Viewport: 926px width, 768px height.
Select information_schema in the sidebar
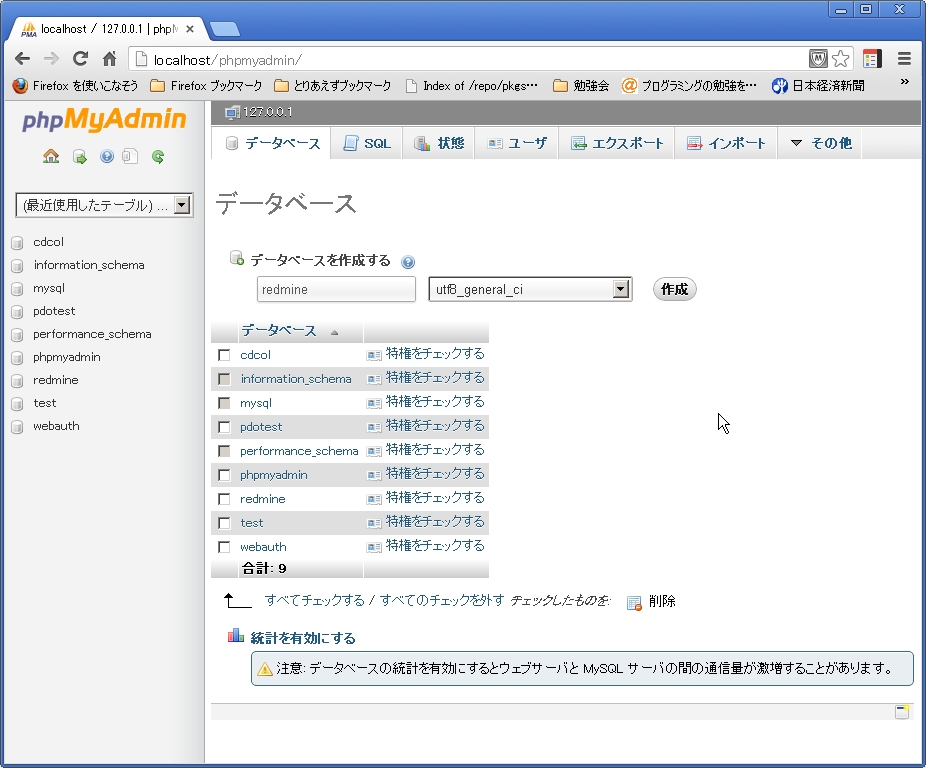[x=89, y=265]
